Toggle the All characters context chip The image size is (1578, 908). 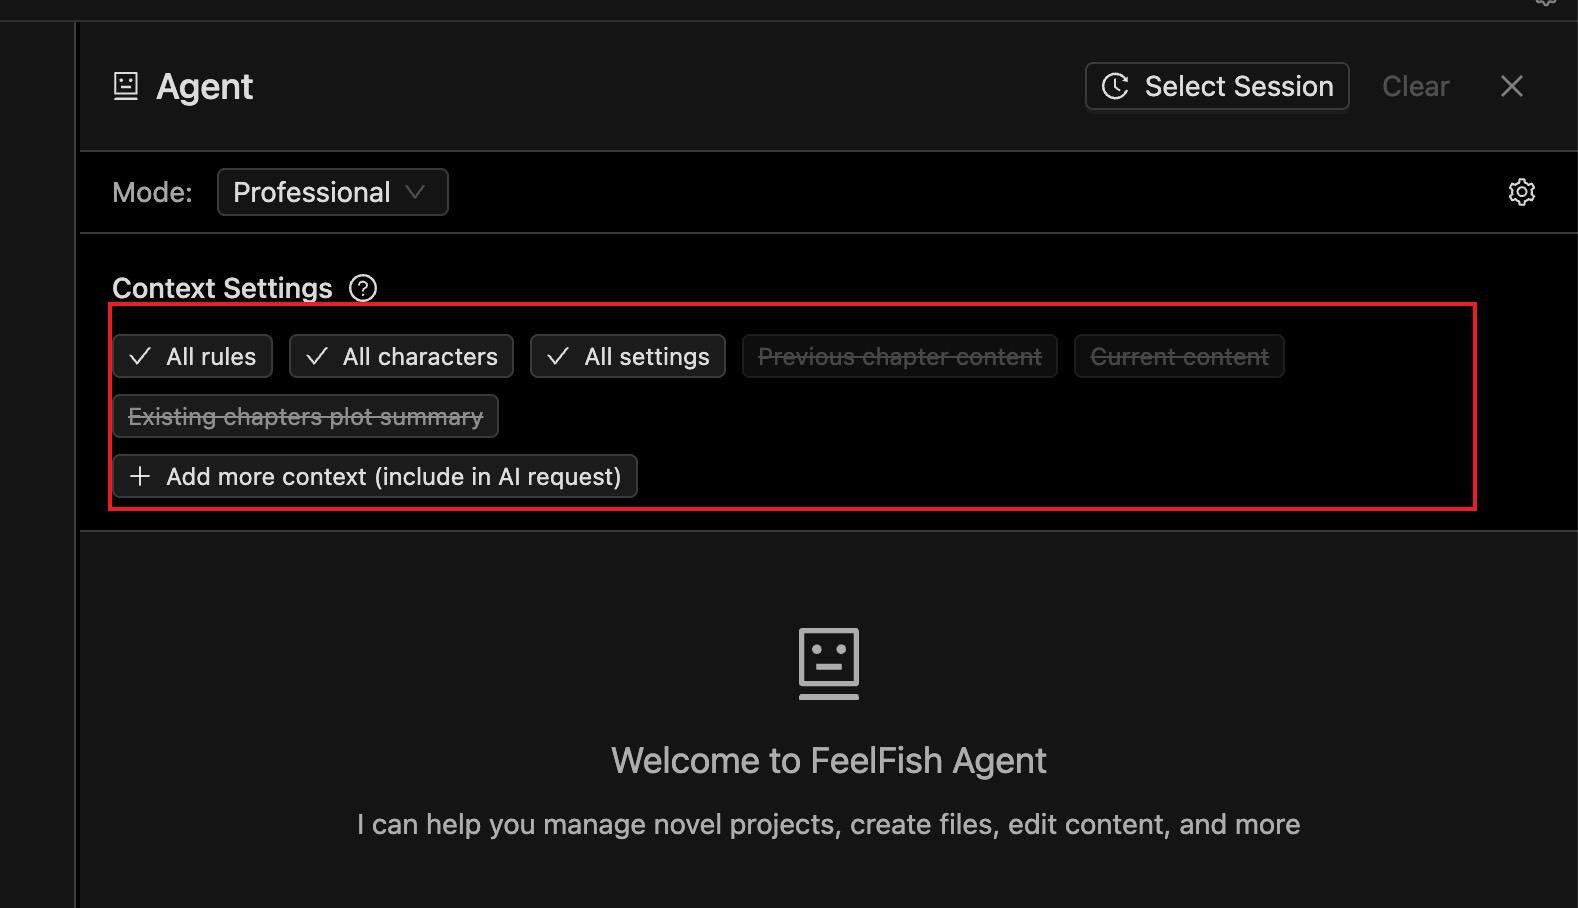point(401,356)
